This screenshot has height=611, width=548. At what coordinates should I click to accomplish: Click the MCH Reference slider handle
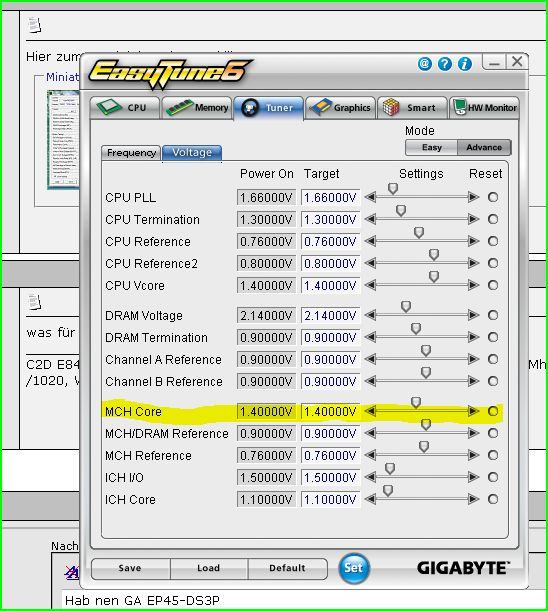pos(424,447)
